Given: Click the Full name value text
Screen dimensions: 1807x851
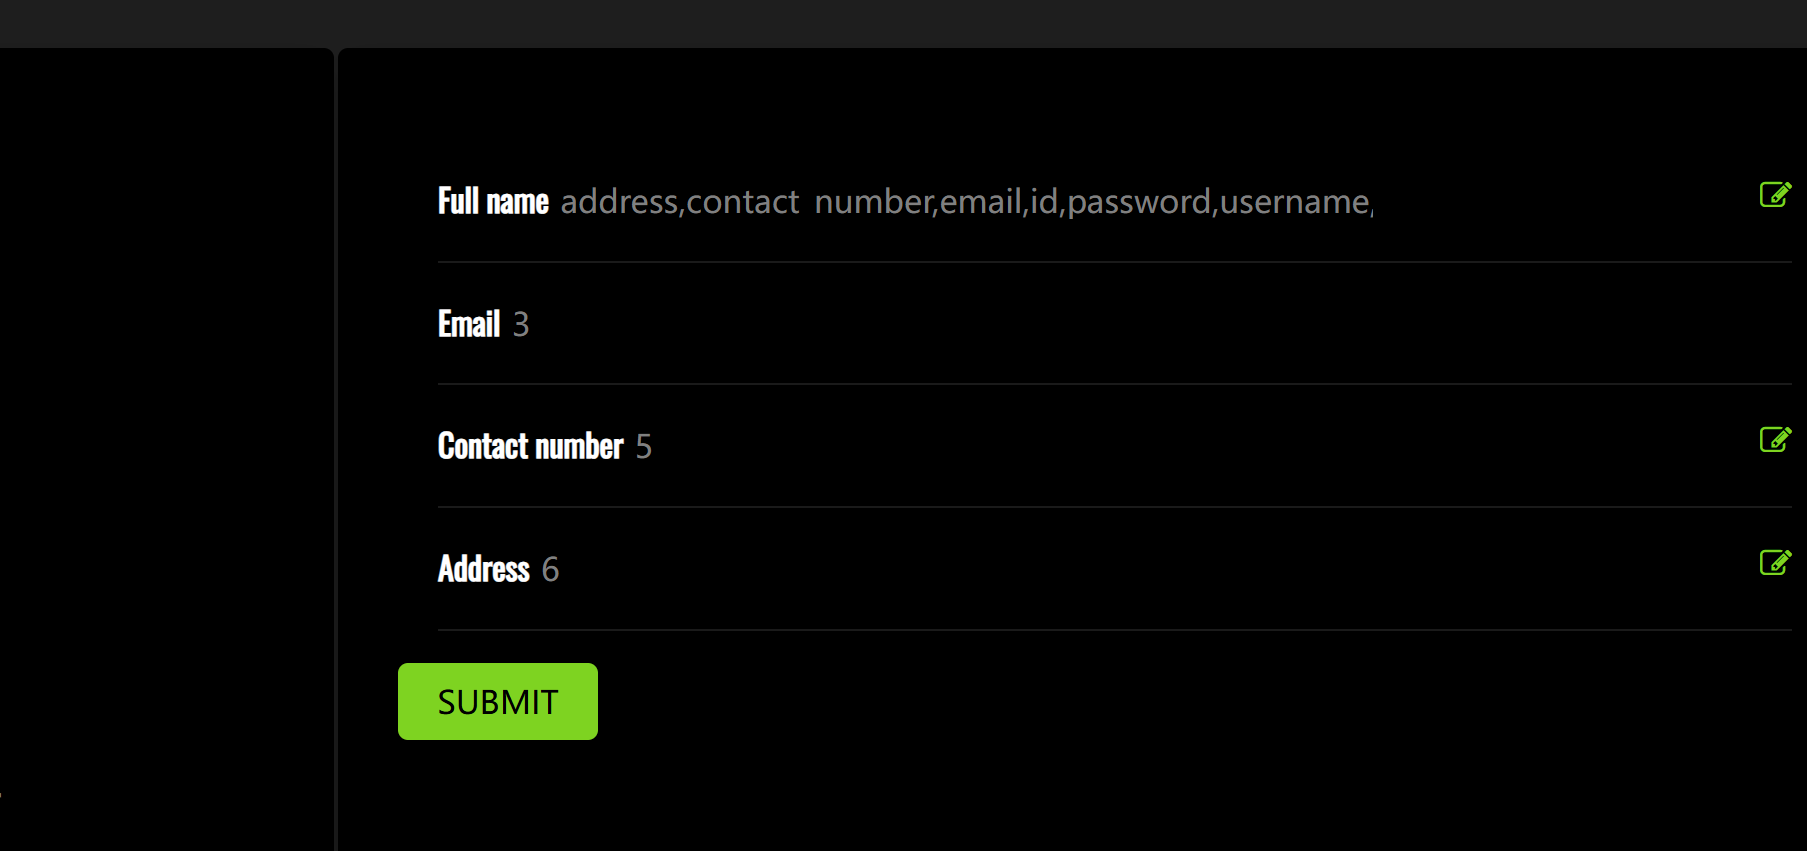Looking at the screenshot, I should point(966,202).
